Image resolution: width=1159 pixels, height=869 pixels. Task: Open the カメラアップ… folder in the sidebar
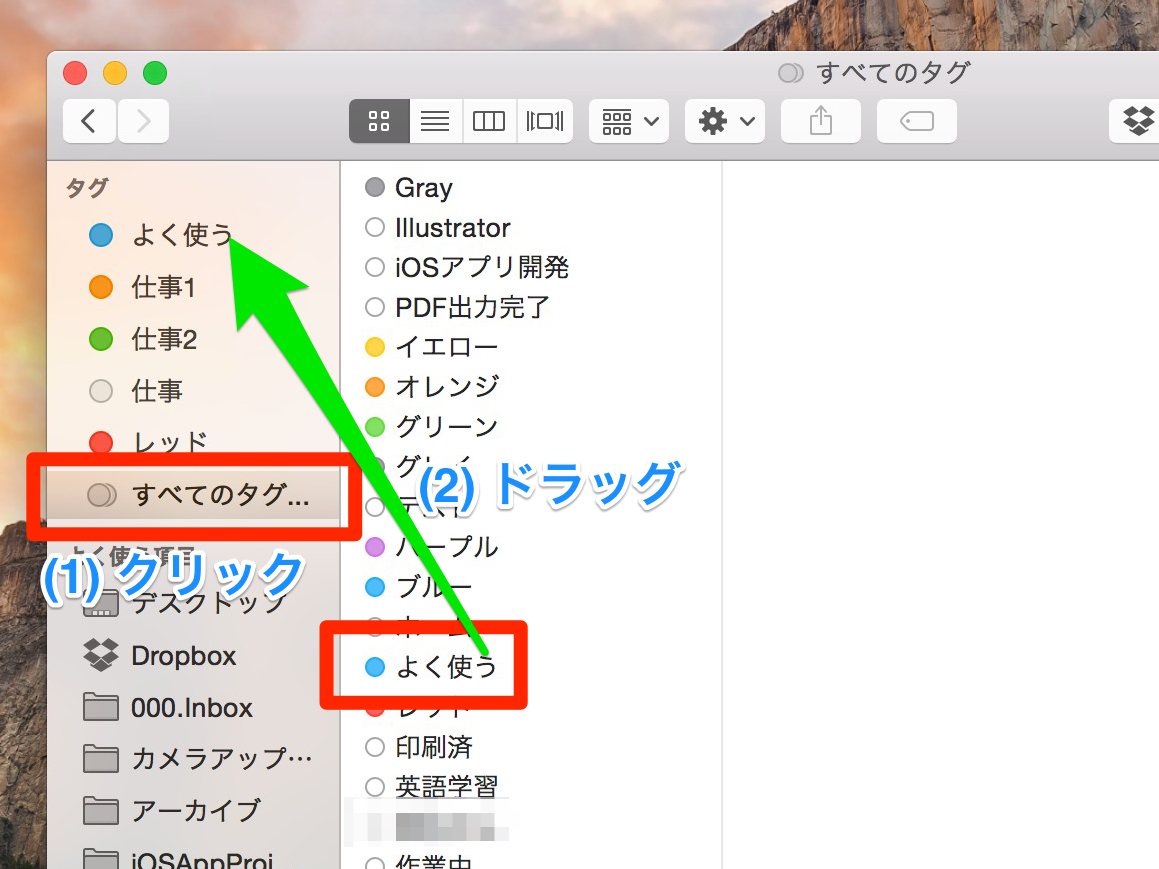click(x=194, y=759)
